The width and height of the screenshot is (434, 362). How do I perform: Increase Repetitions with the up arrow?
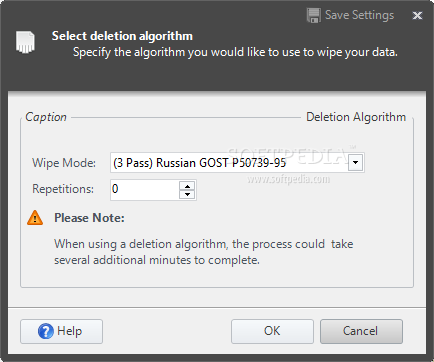[187, 186]
